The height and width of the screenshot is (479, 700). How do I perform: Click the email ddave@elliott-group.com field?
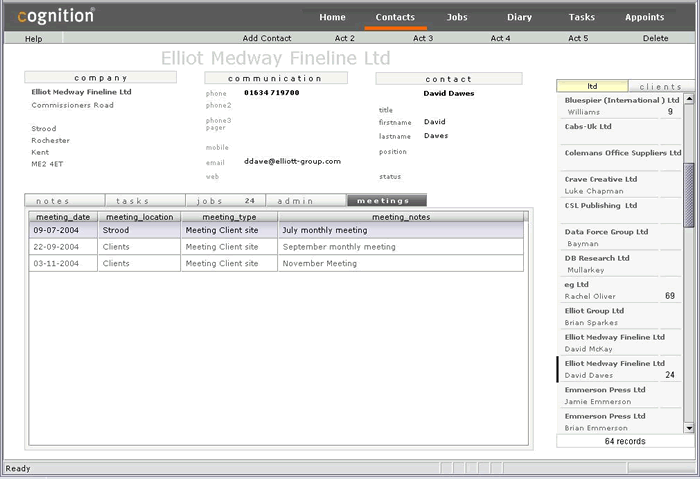[x=292, y=162]
